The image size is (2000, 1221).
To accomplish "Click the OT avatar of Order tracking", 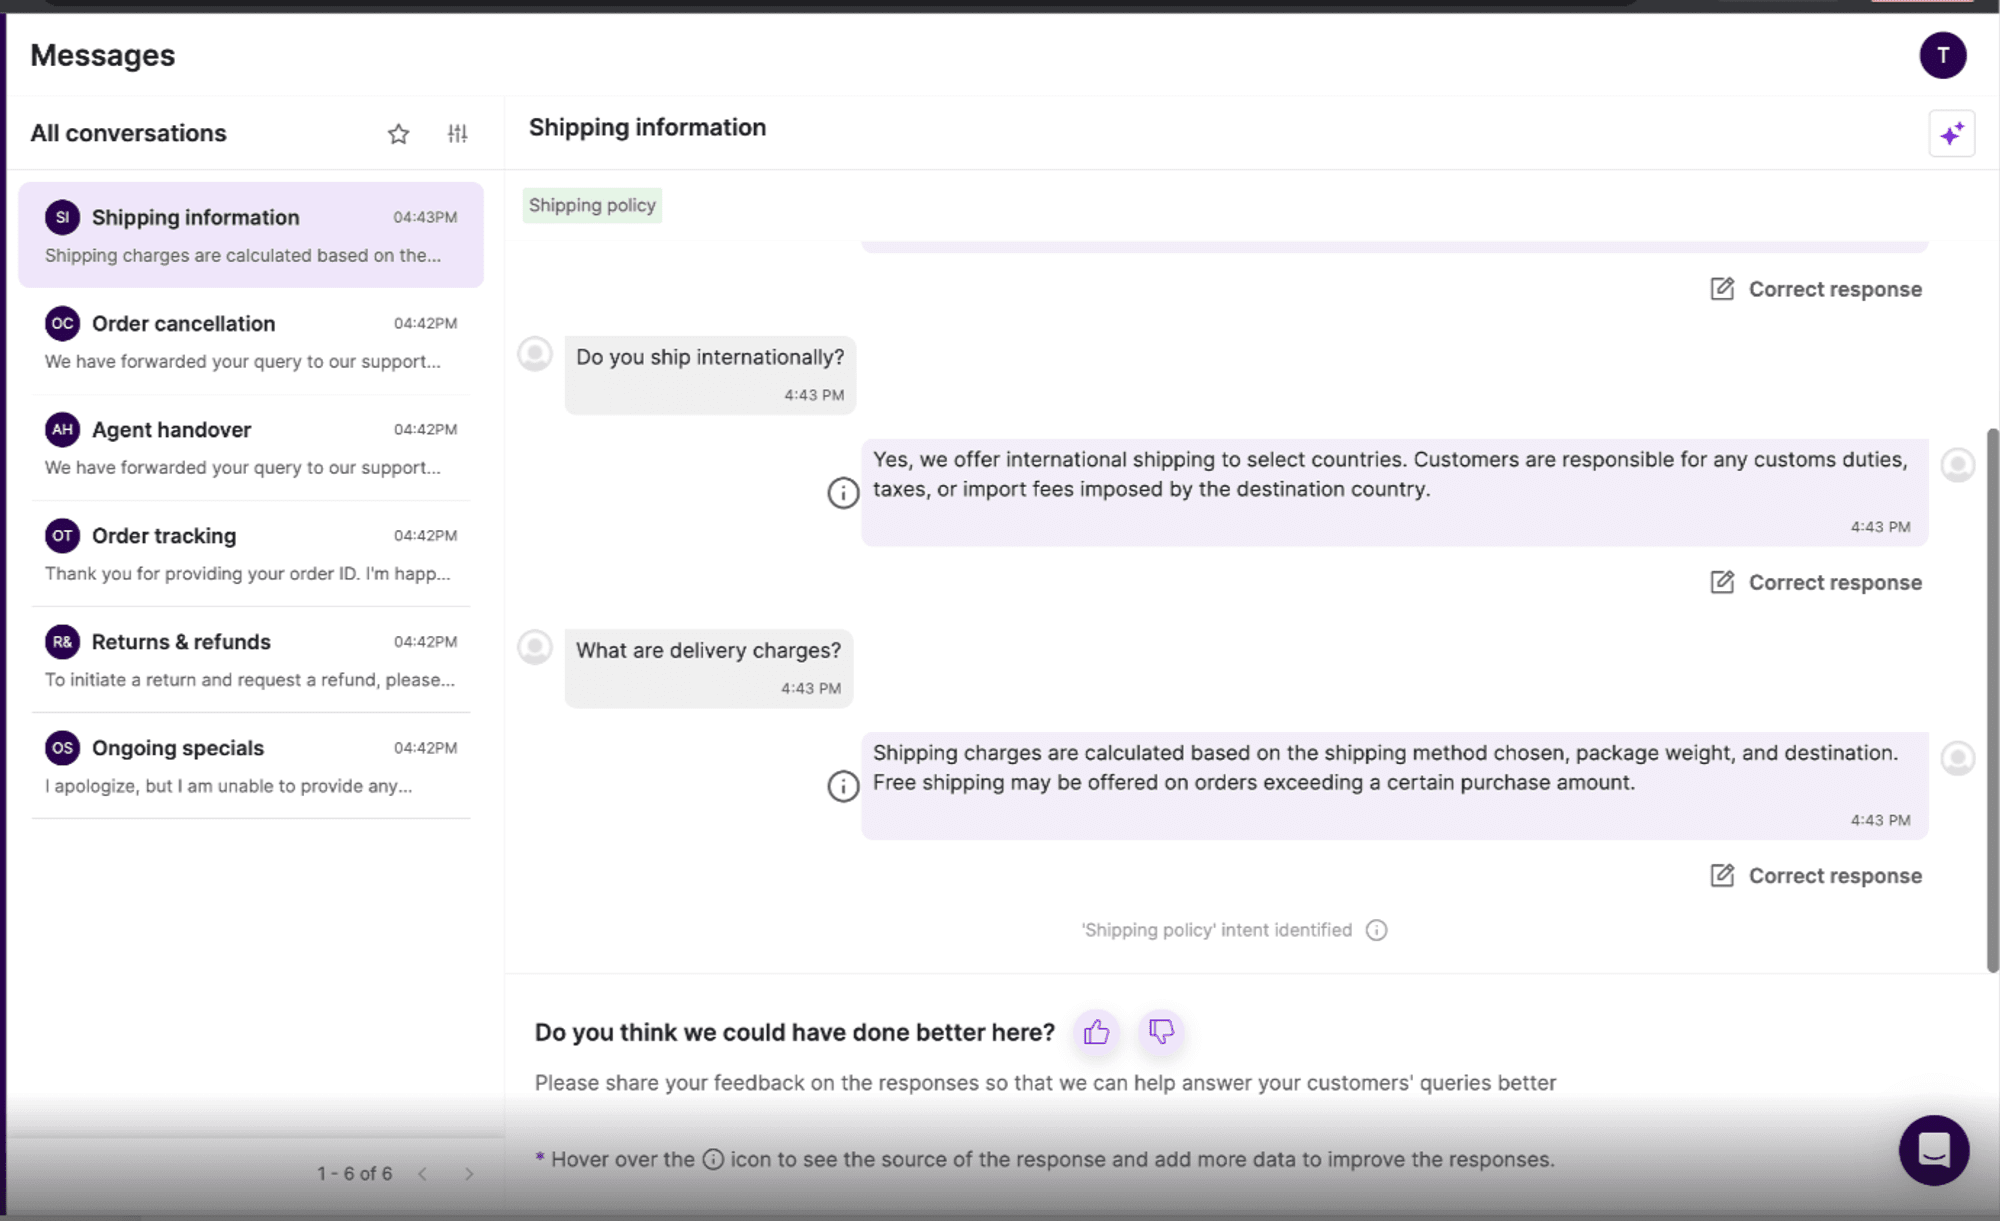I will (x=62, y=535).
